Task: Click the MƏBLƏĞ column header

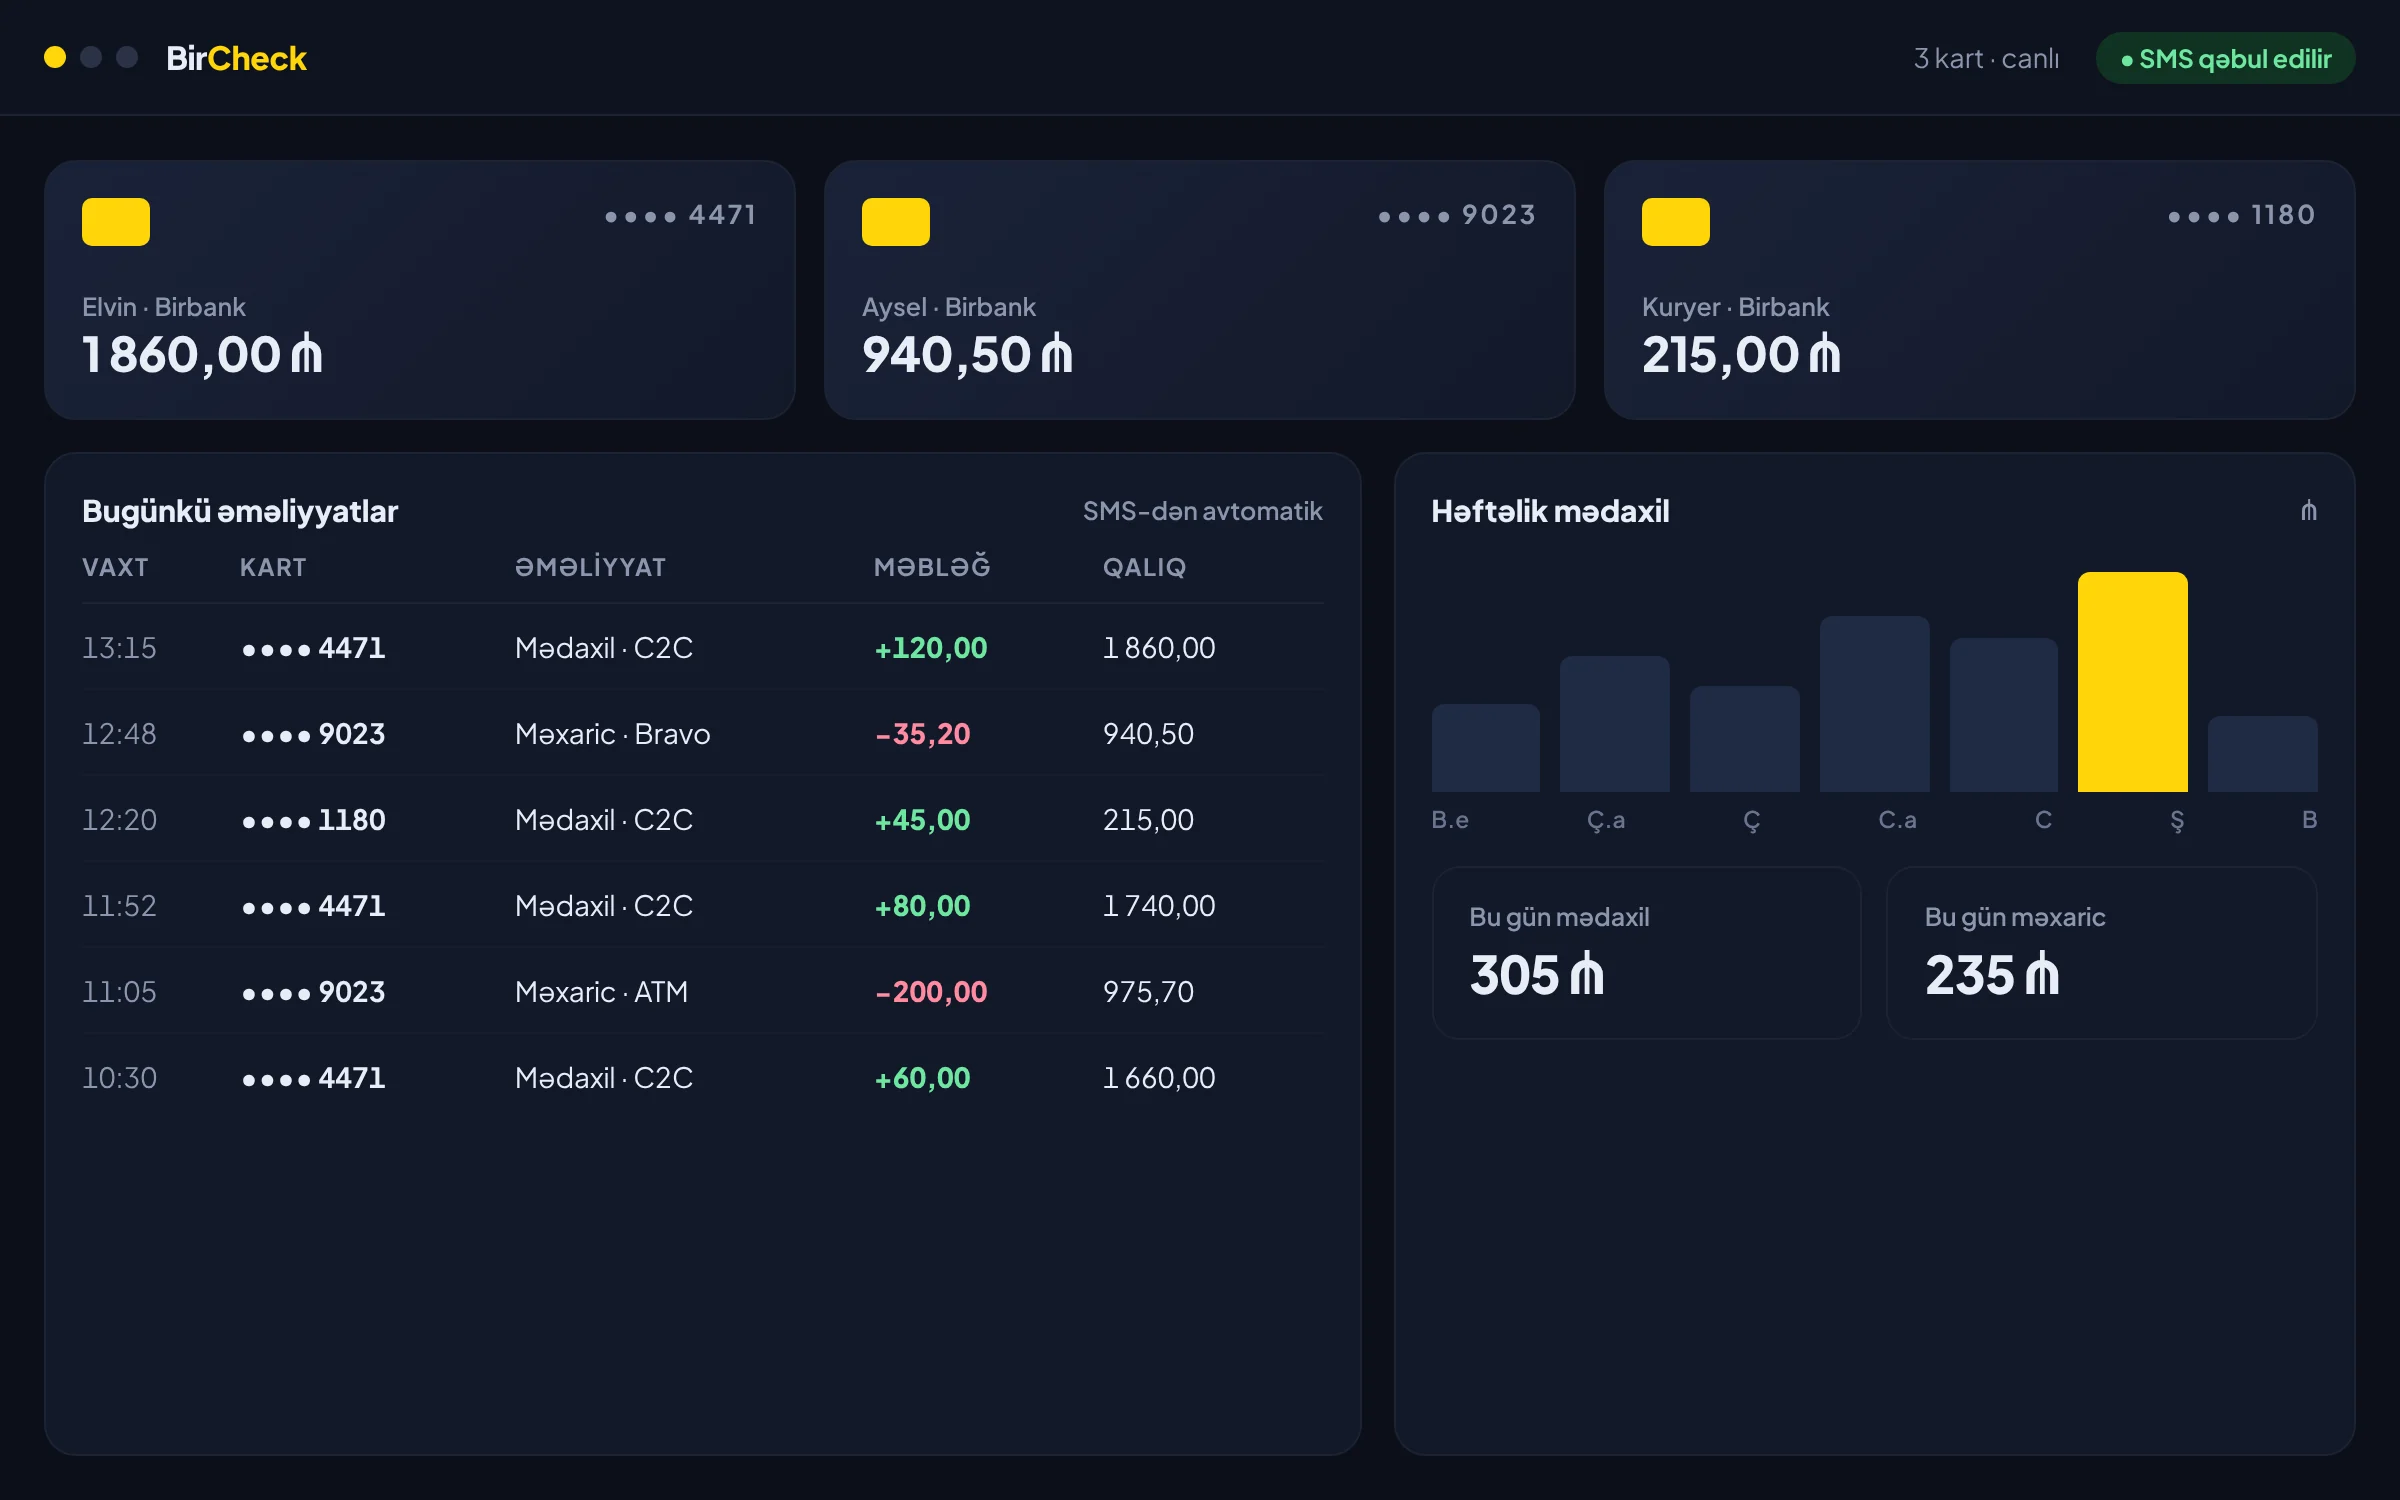Action: pos(932,567)
